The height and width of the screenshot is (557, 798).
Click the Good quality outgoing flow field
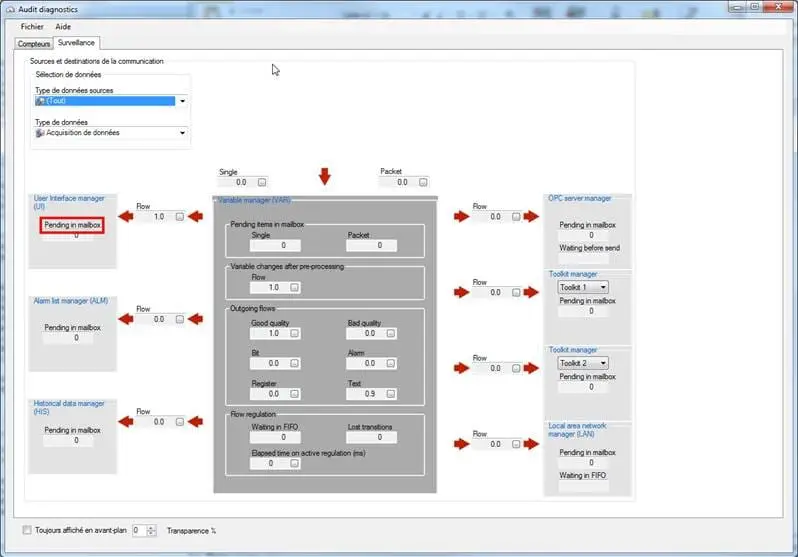point(270,334)
